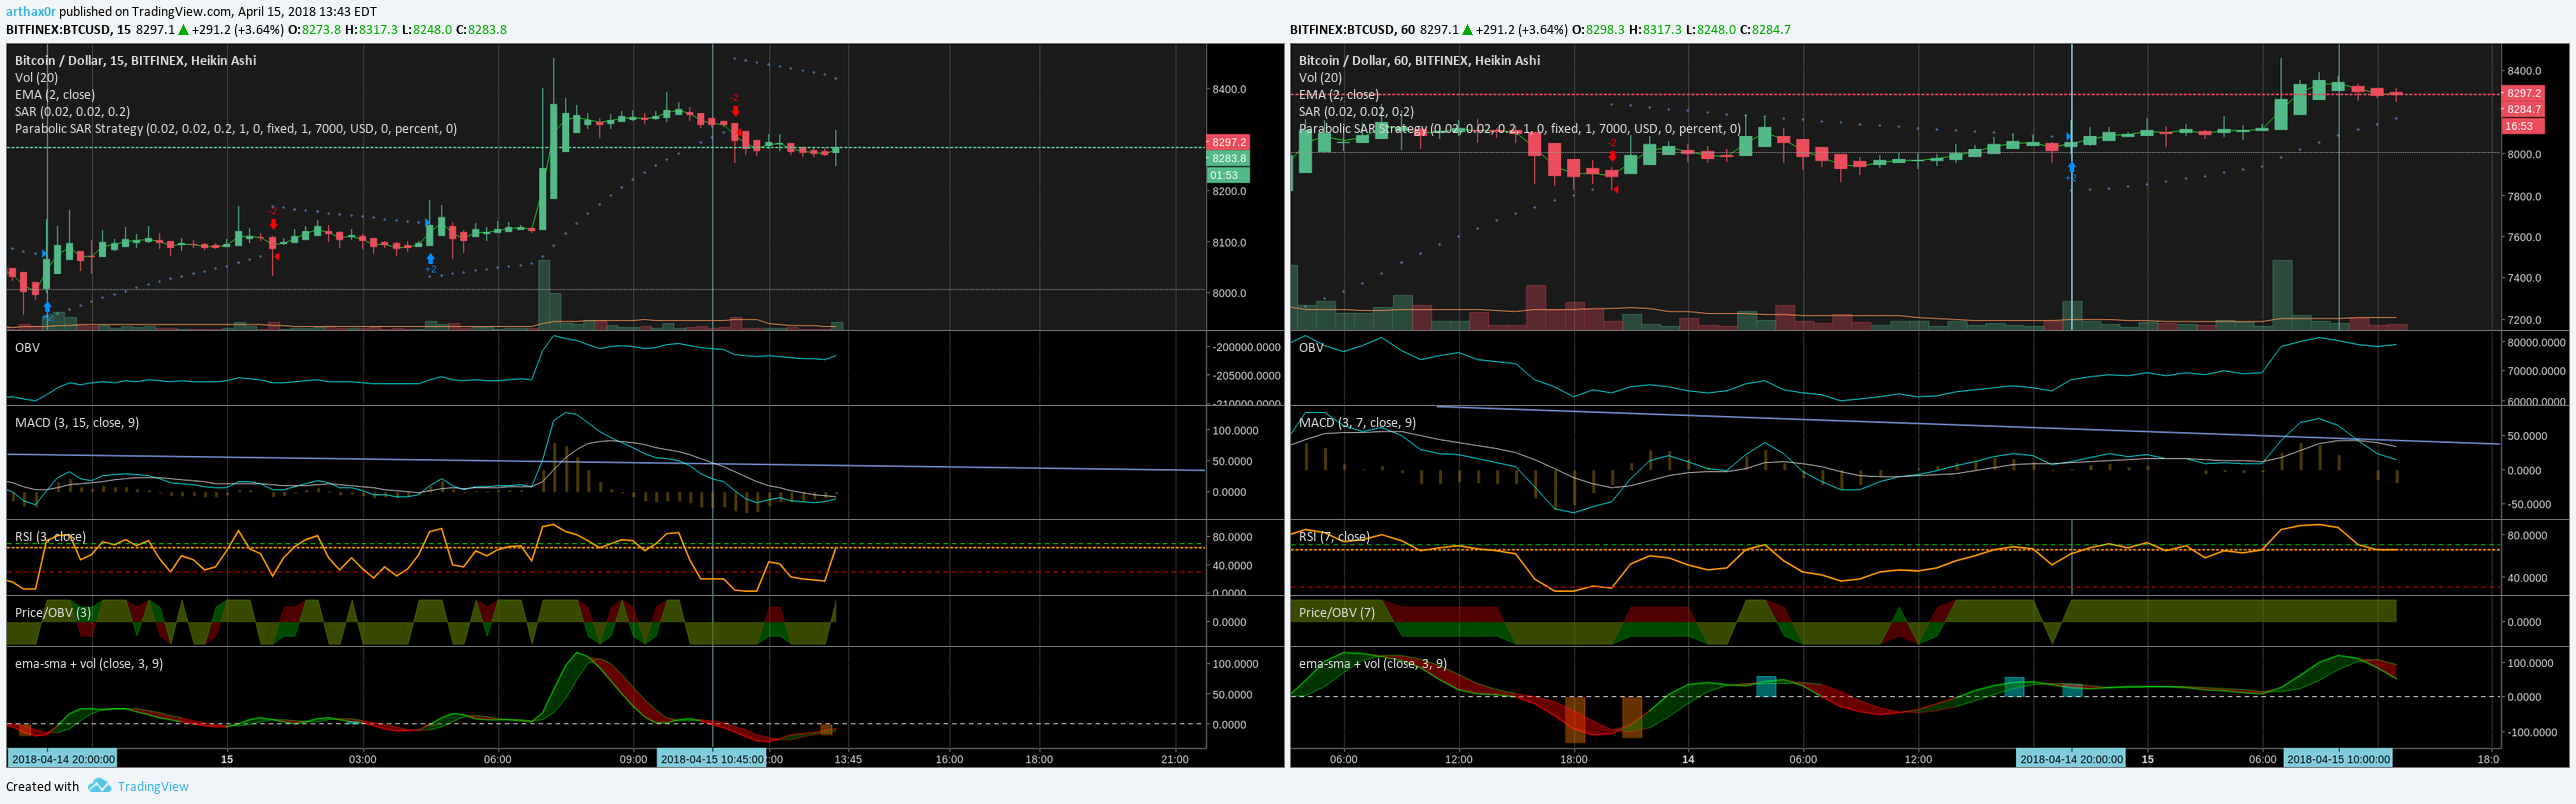Open the TradingView link beside 'Created with'
The image size is (2576, 804).
point(153,787)
